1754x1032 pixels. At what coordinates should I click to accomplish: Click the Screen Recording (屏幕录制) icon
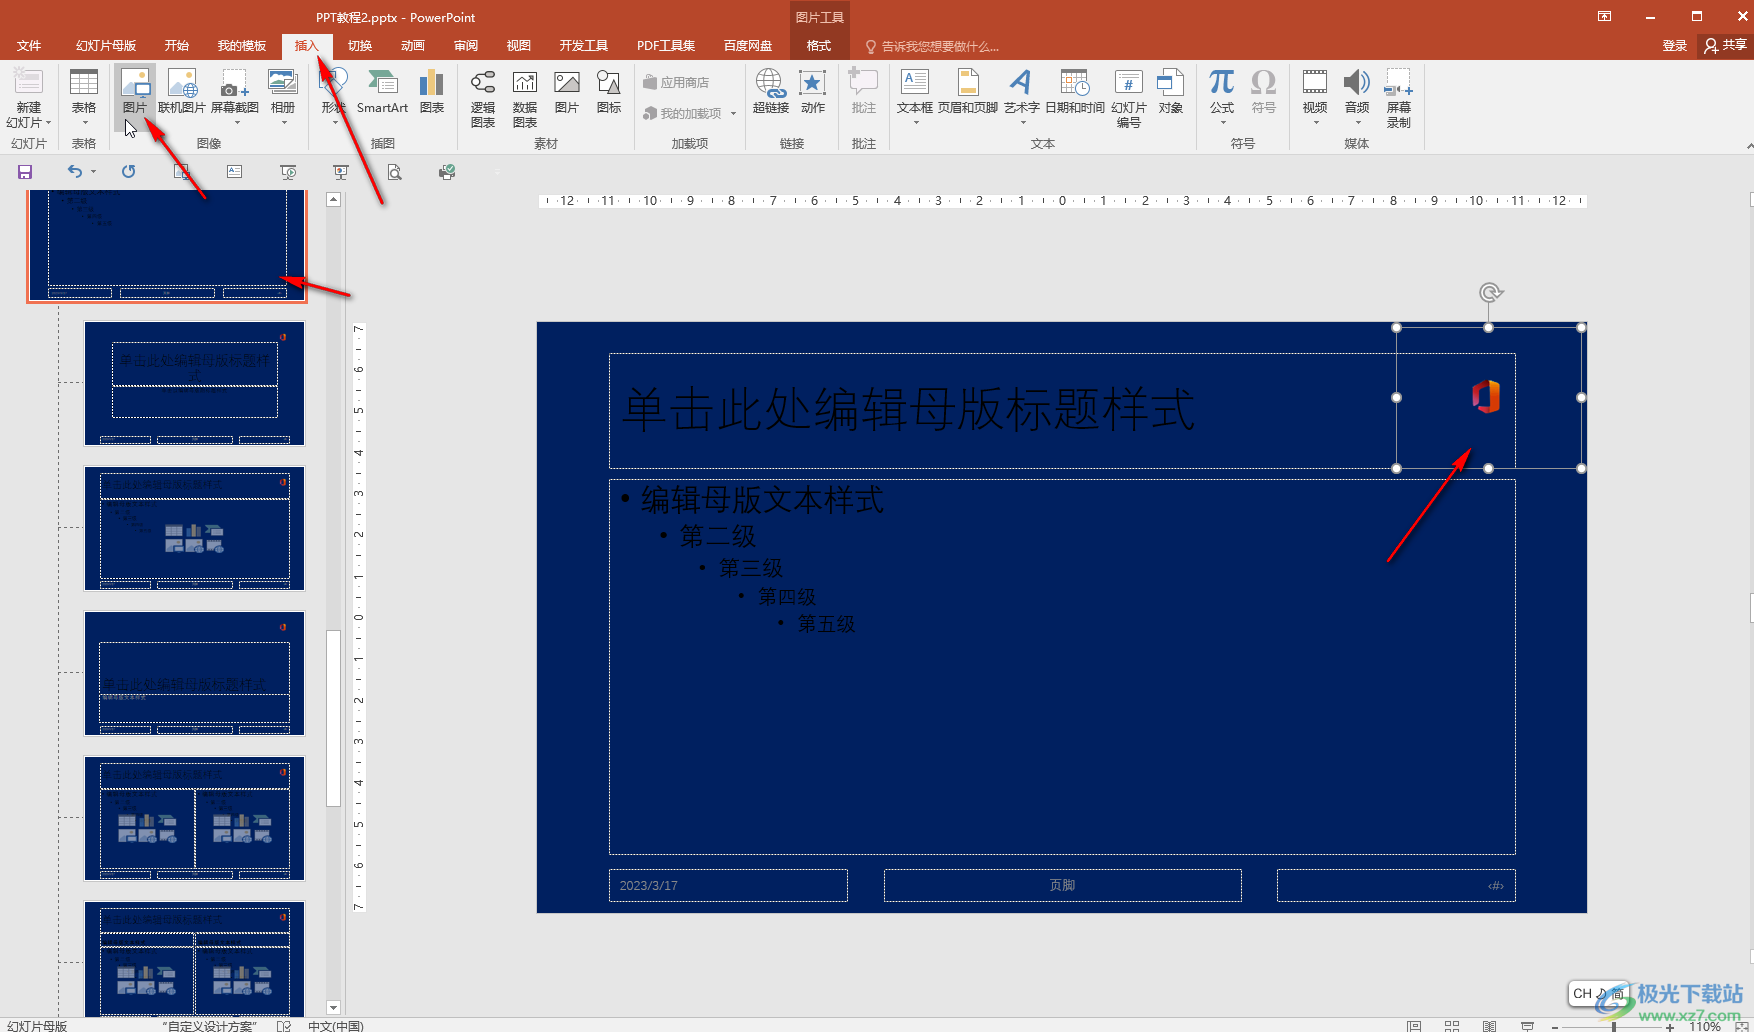pos(1399,98)
